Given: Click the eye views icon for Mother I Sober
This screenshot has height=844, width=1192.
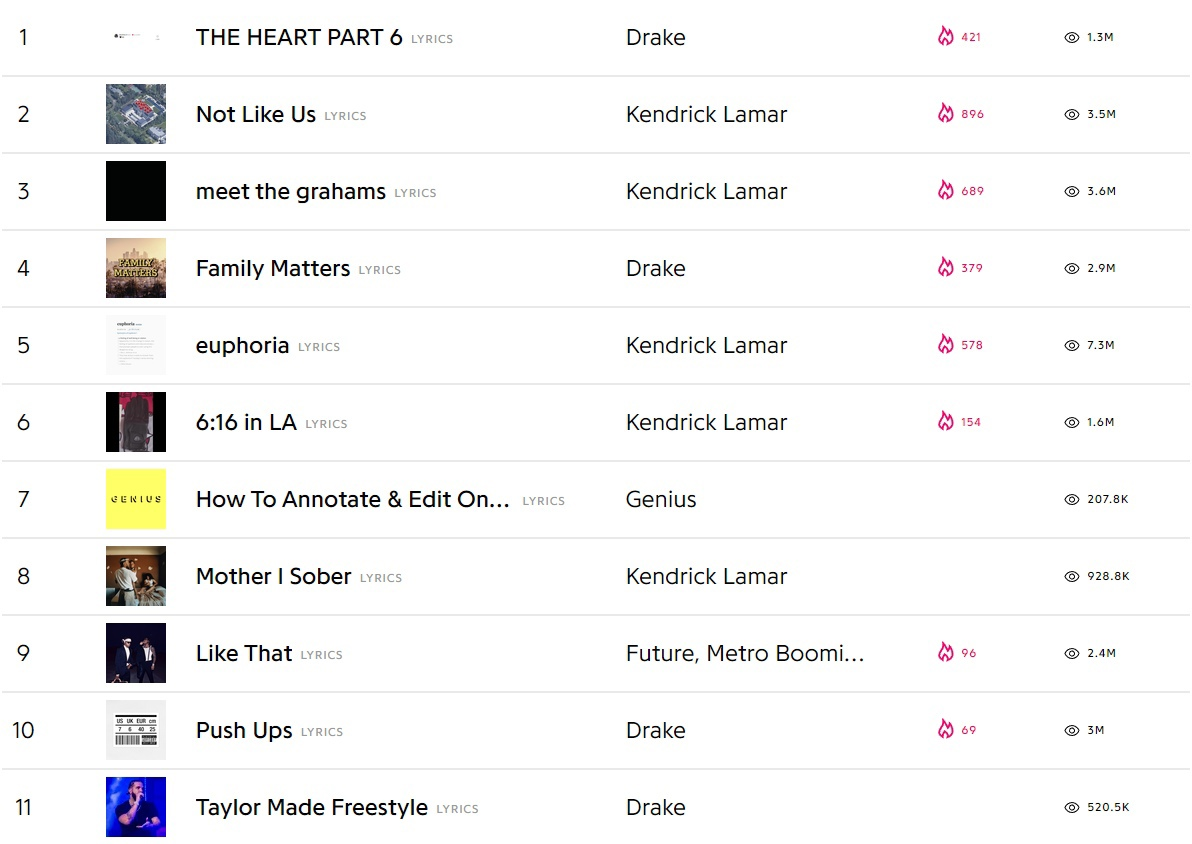Looking at the screenshot, I should pos(1072,577).
